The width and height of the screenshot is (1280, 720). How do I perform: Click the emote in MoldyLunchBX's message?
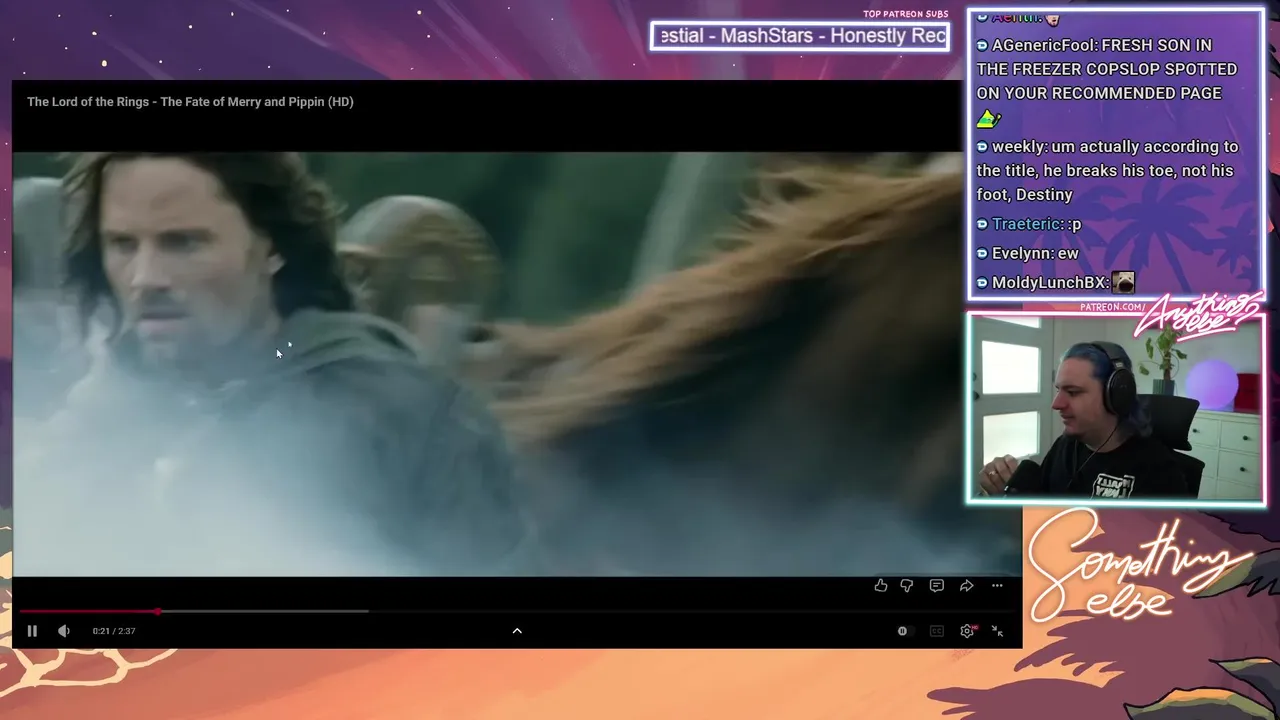click(1123, 282)
